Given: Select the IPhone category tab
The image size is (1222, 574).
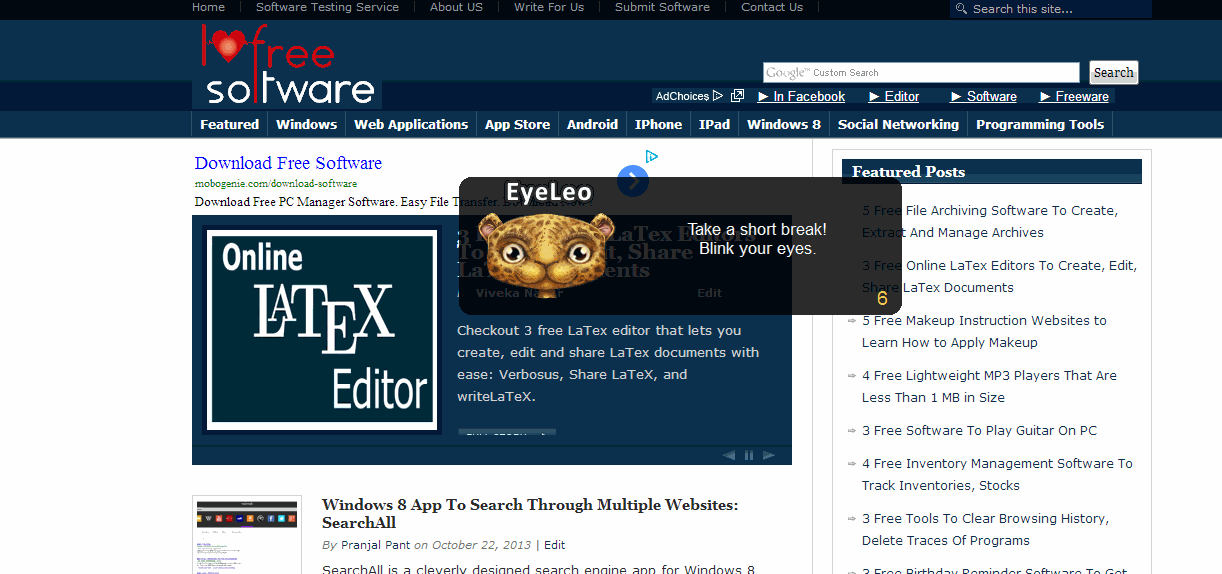Looking at the screenshot, I should coord(658,124).
